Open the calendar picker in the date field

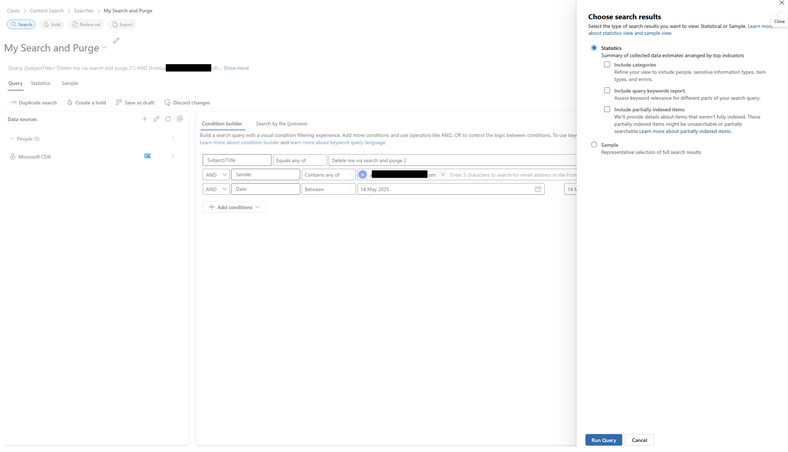pyautogui.click(x=538, y=189)
